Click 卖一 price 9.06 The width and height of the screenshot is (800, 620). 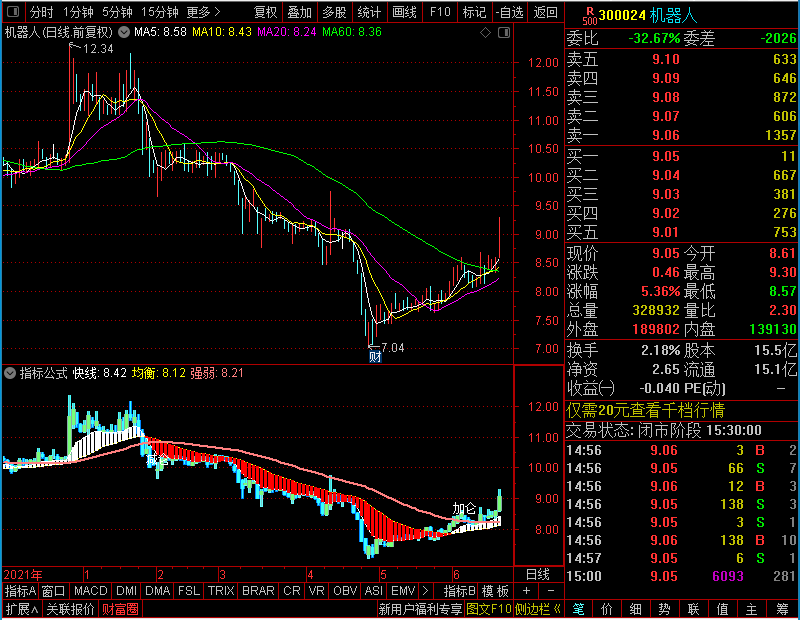666,135
